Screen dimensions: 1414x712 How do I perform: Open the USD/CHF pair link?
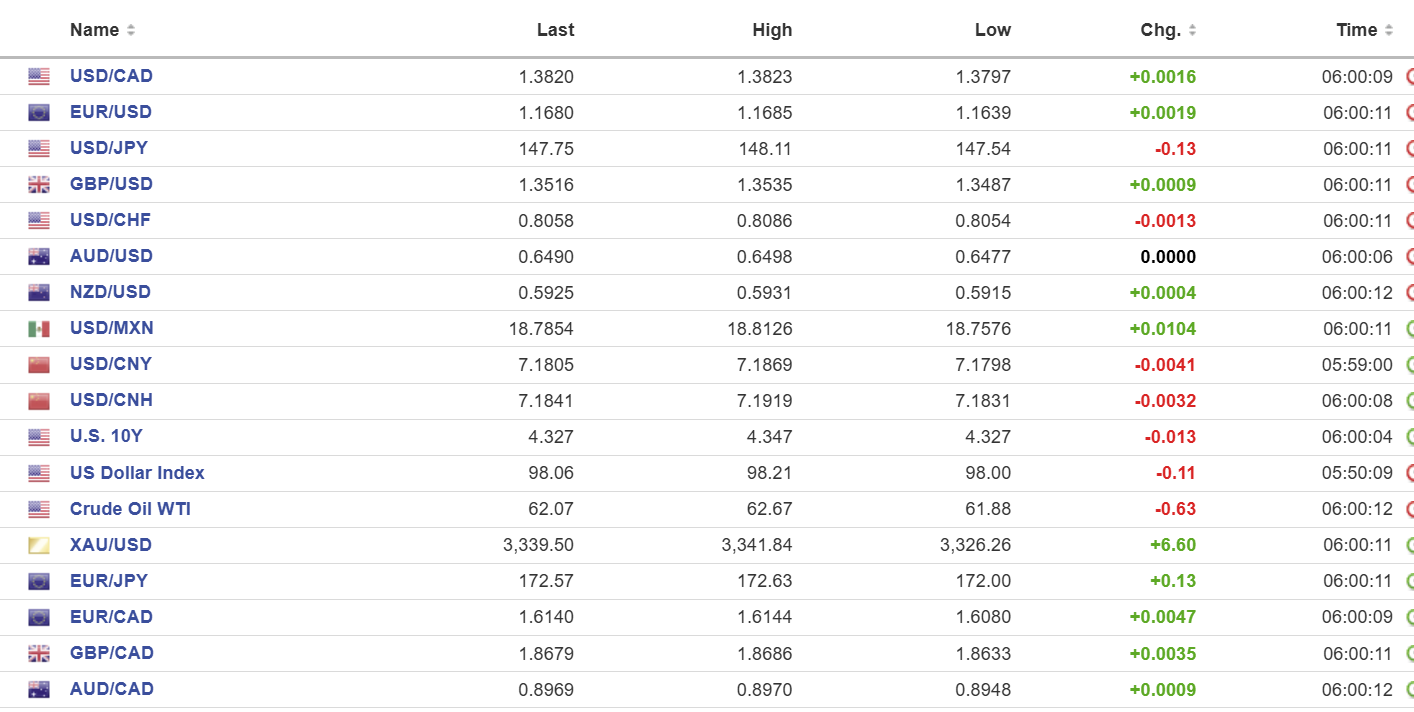[110, 220]
